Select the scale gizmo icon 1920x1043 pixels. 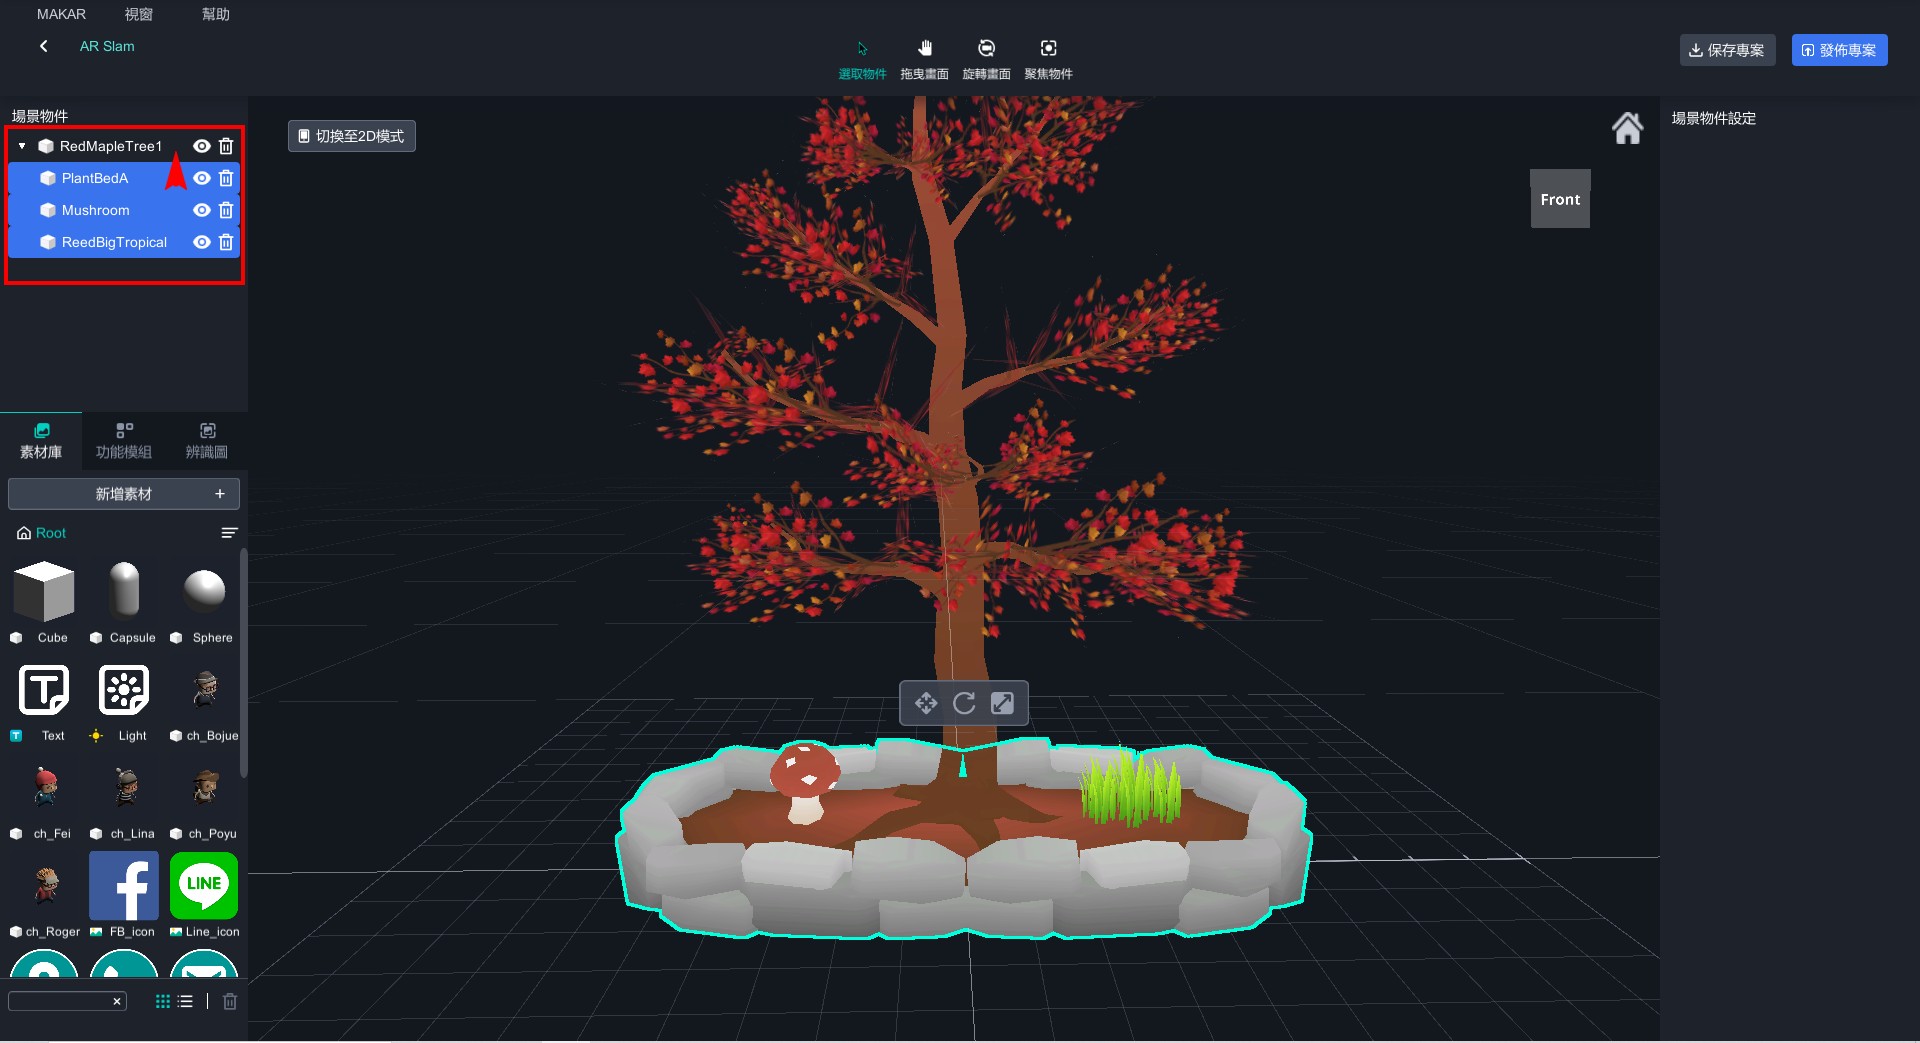tap(1002, 703)
